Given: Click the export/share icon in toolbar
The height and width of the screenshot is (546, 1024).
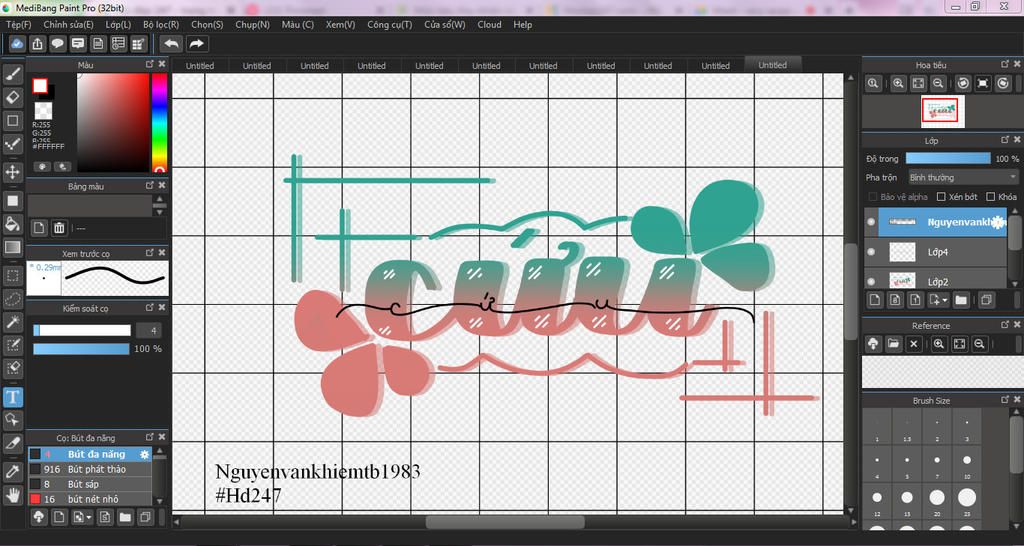Looking at the screenshot, I should tap(38, 44).
